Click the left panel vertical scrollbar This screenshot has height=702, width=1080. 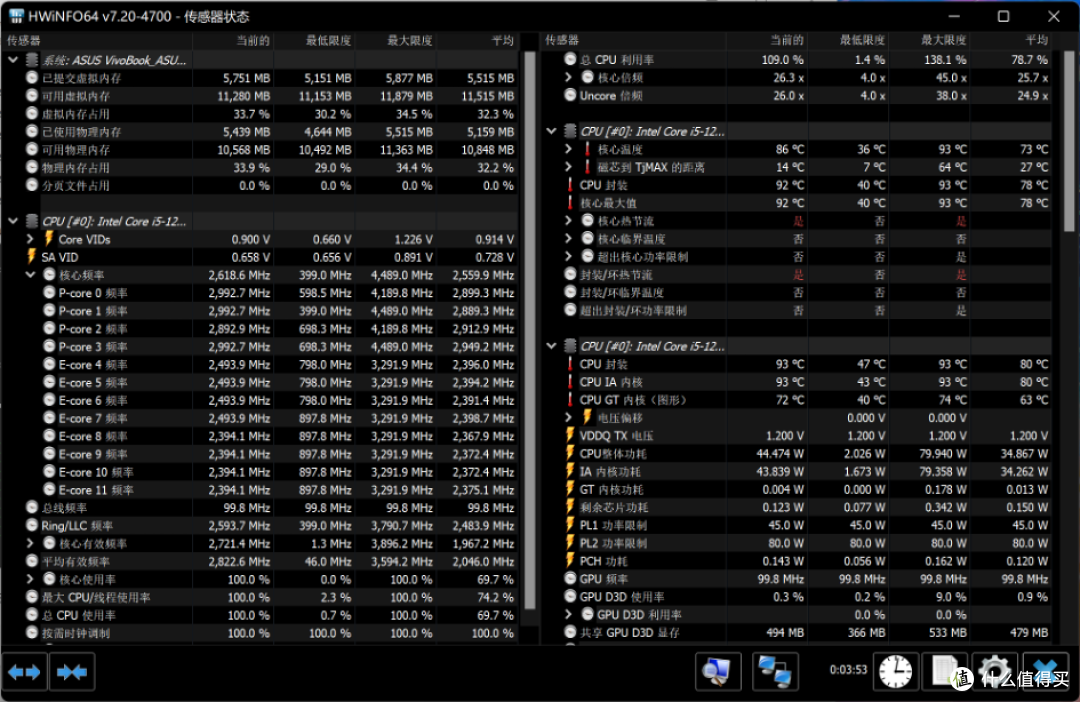[x=530, y=331]
